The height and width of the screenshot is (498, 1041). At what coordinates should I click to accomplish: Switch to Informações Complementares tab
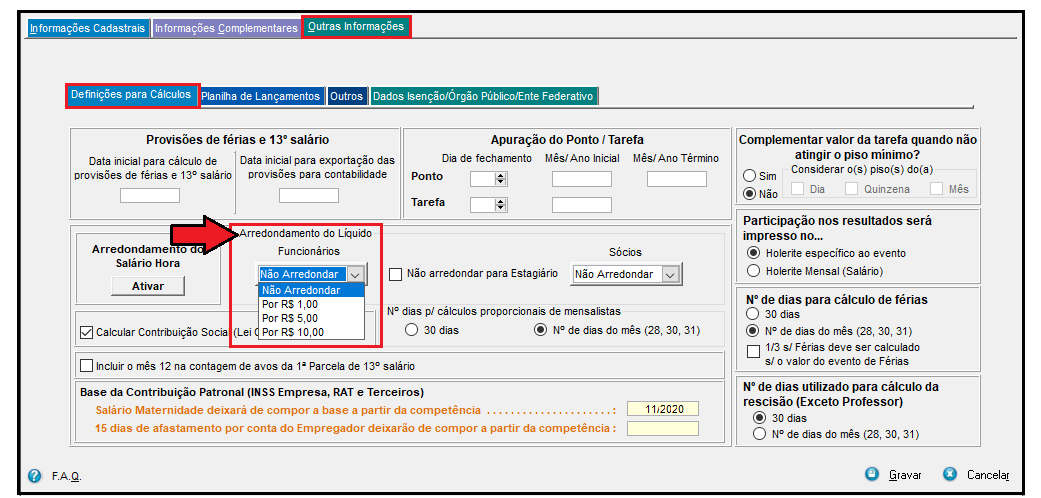226,29
